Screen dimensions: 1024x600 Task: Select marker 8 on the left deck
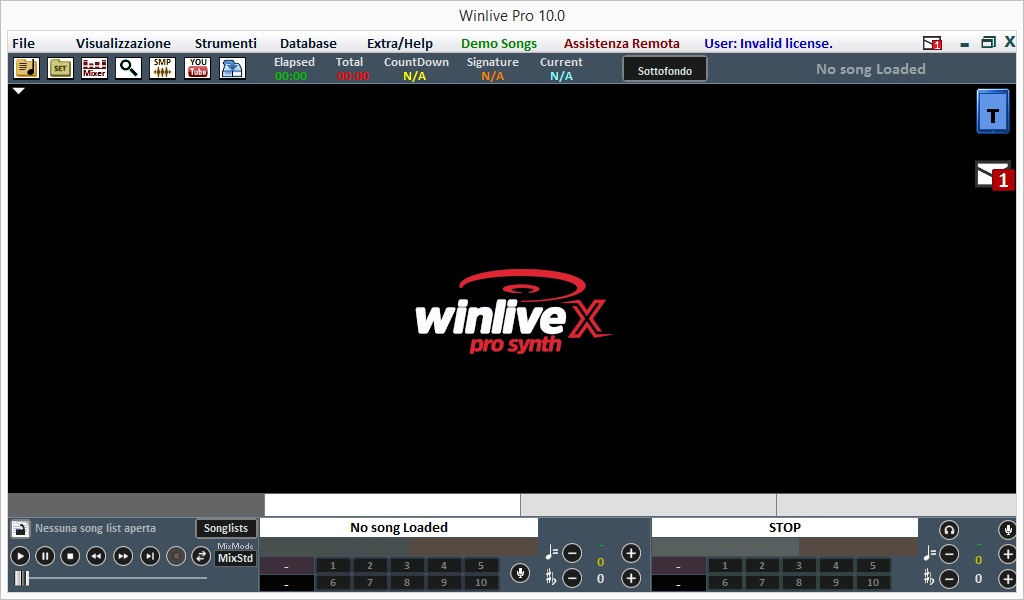(406, 582)
